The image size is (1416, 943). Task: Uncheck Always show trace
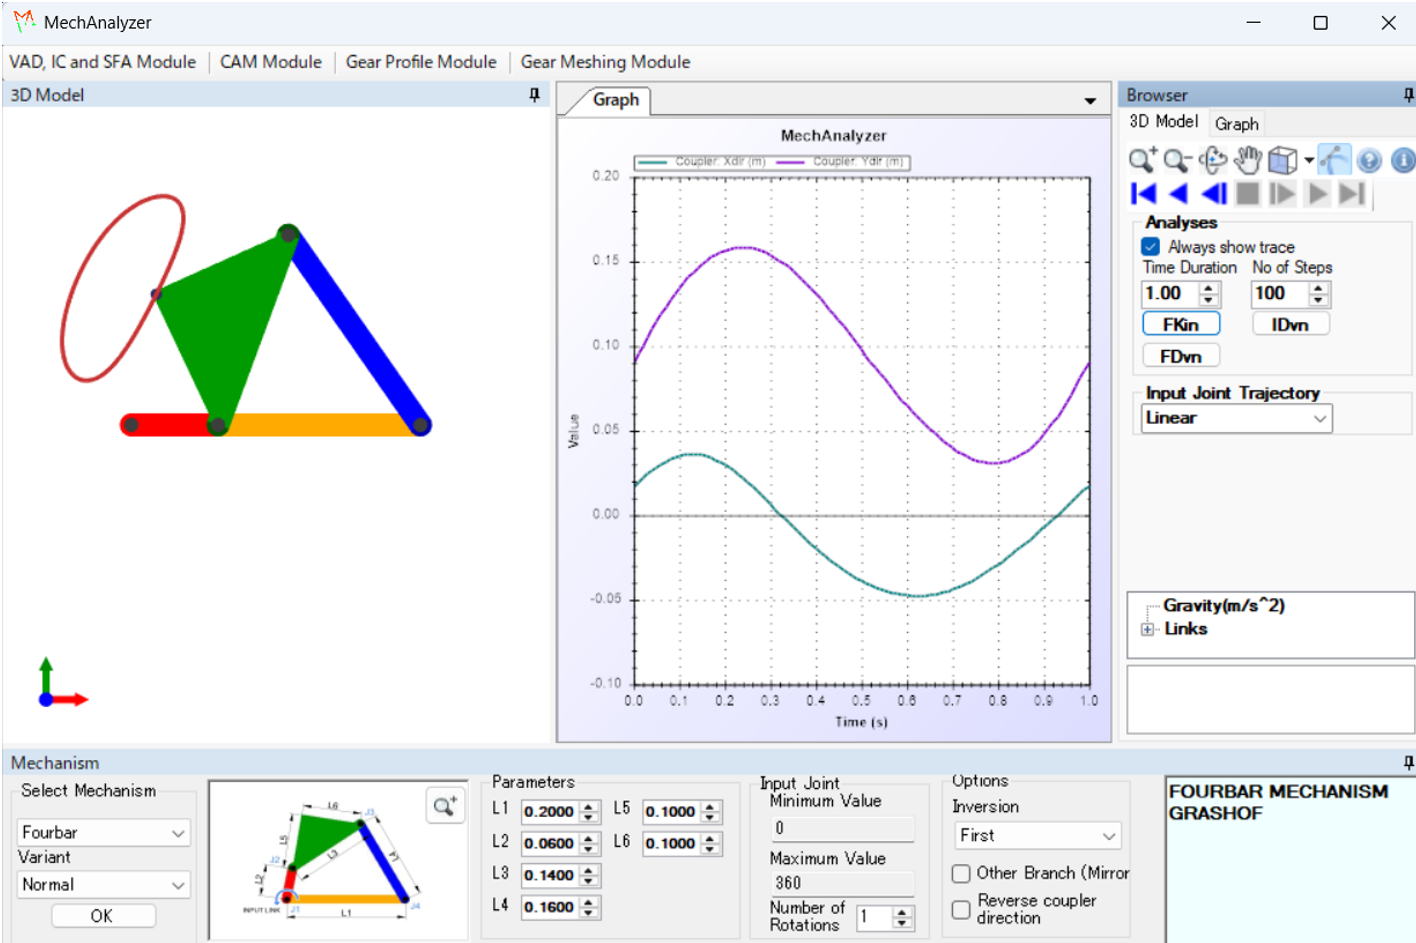[x=1151, y=246]
